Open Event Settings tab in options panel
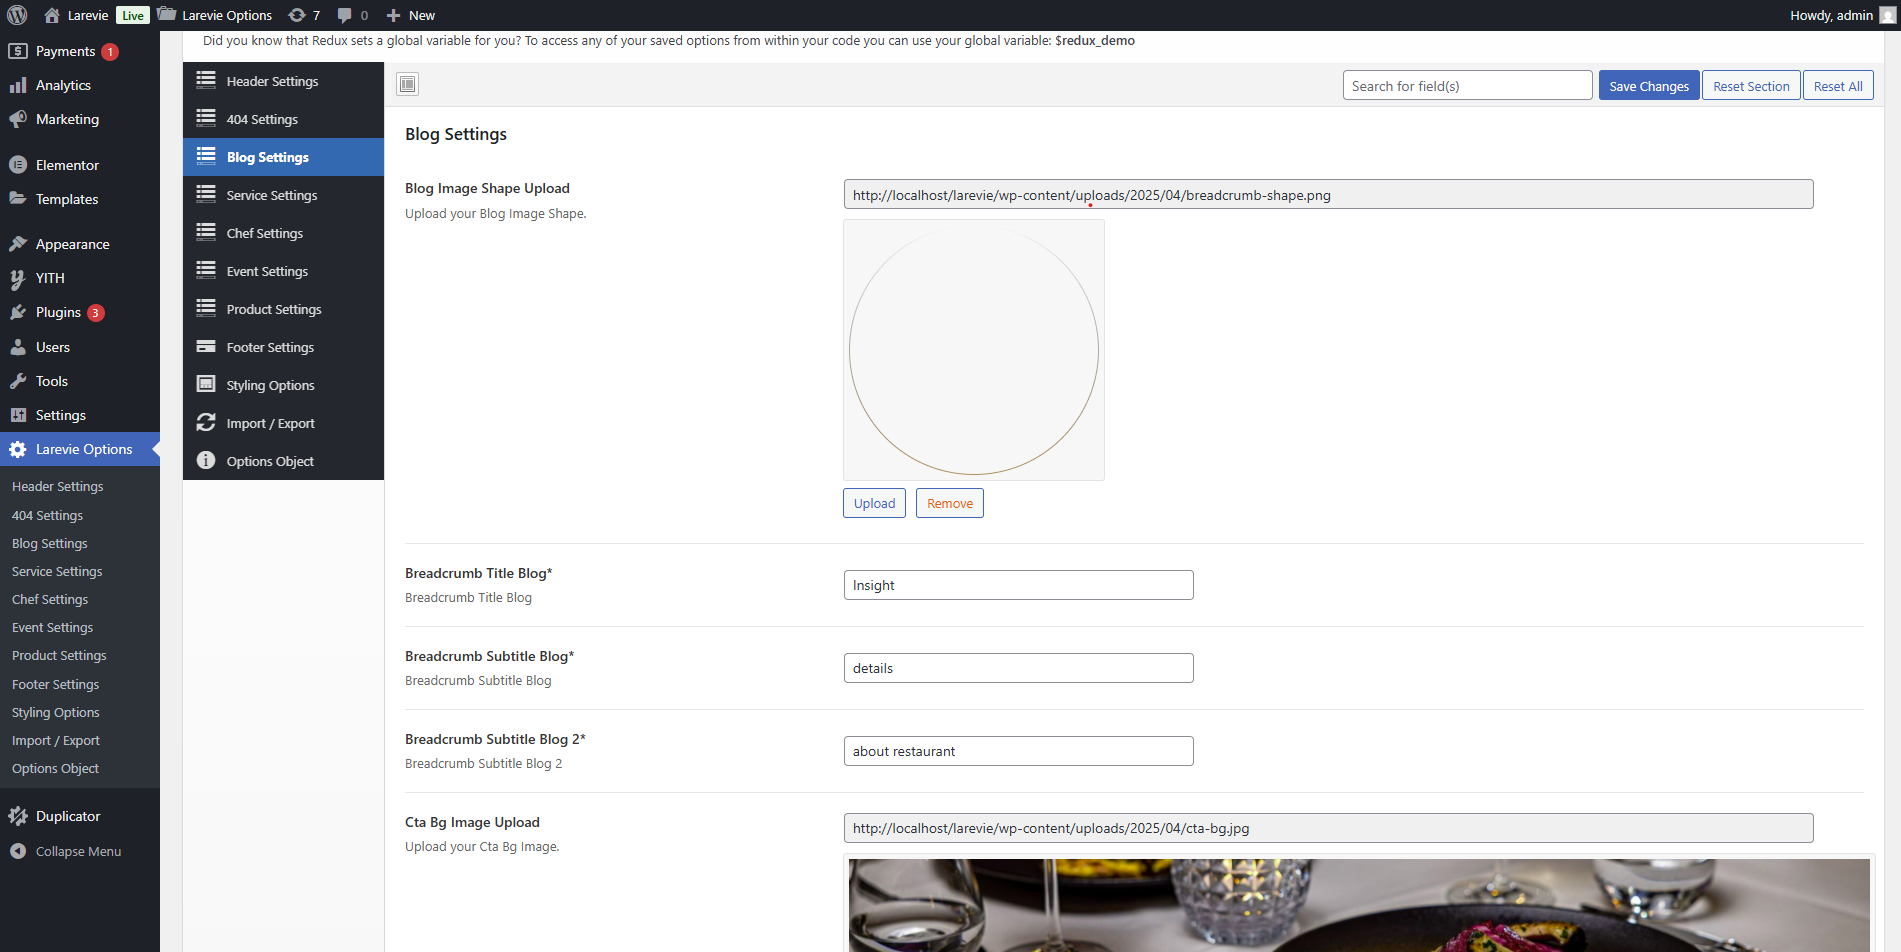This screenshot has height=952, width=1901. [284, 271]
